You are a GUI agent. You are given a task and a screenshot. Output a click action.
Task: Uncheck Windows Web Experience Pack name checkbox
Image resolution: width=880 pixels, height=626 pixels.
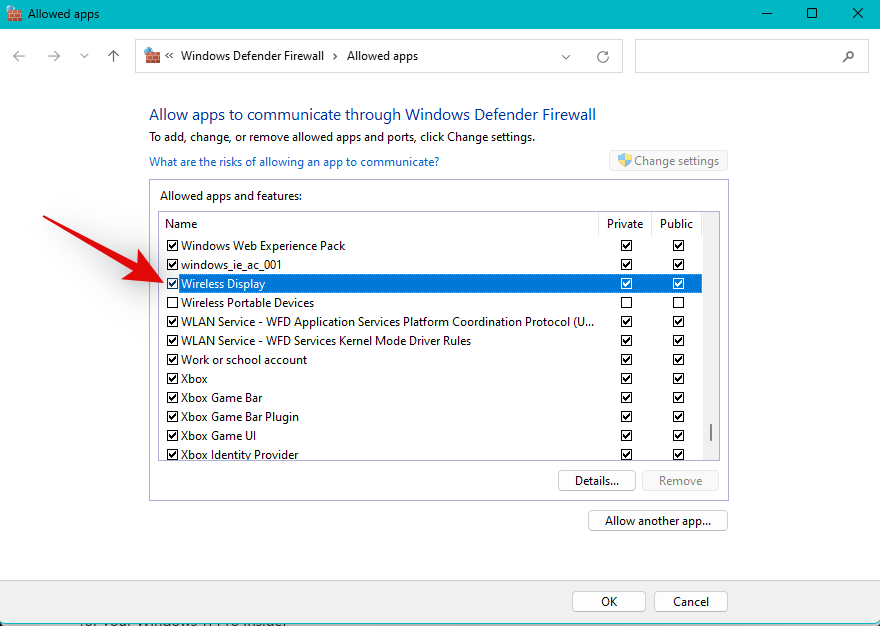(x=172, y=245)
